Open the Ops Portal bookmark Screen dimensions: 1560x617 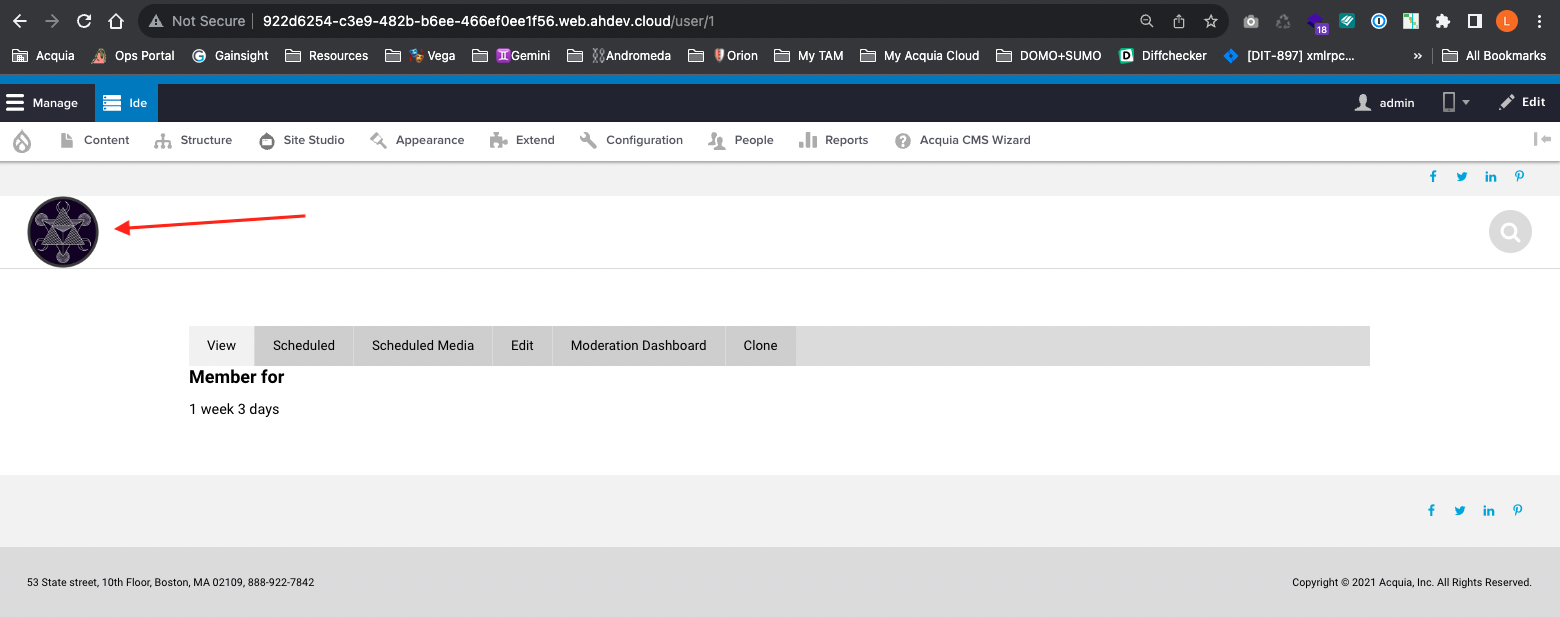coord(133,56)
